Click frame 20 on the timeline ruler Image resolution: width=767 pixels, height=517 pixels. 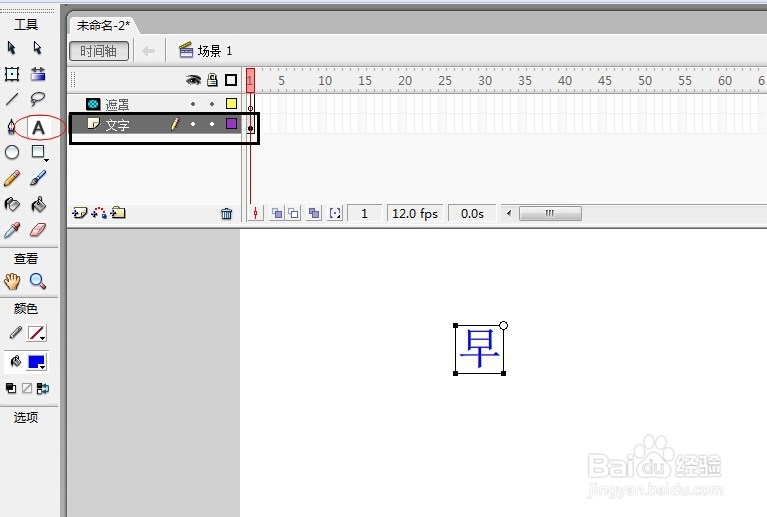[x=403, y=80]
